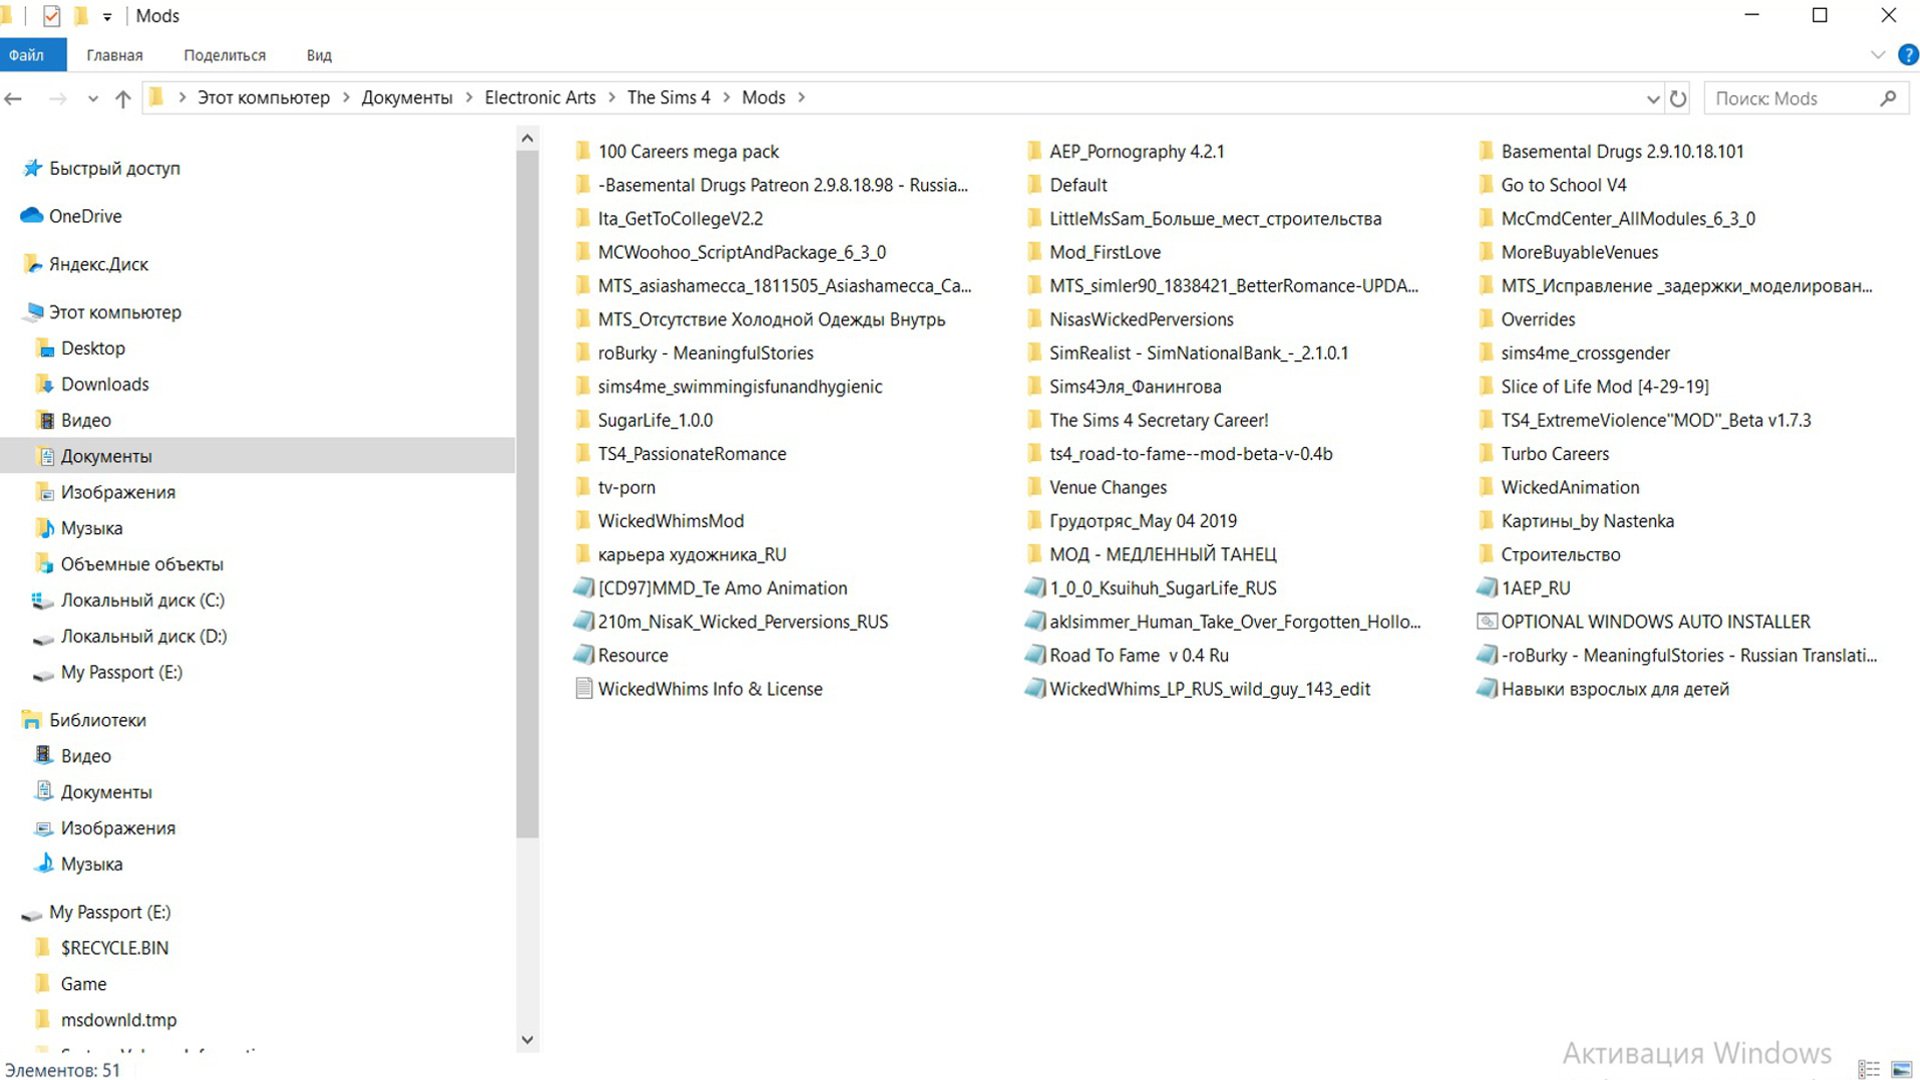Open the Вид ribbon tab
This screenshot has width=1920, height=1080.
(x=319, y=55)
